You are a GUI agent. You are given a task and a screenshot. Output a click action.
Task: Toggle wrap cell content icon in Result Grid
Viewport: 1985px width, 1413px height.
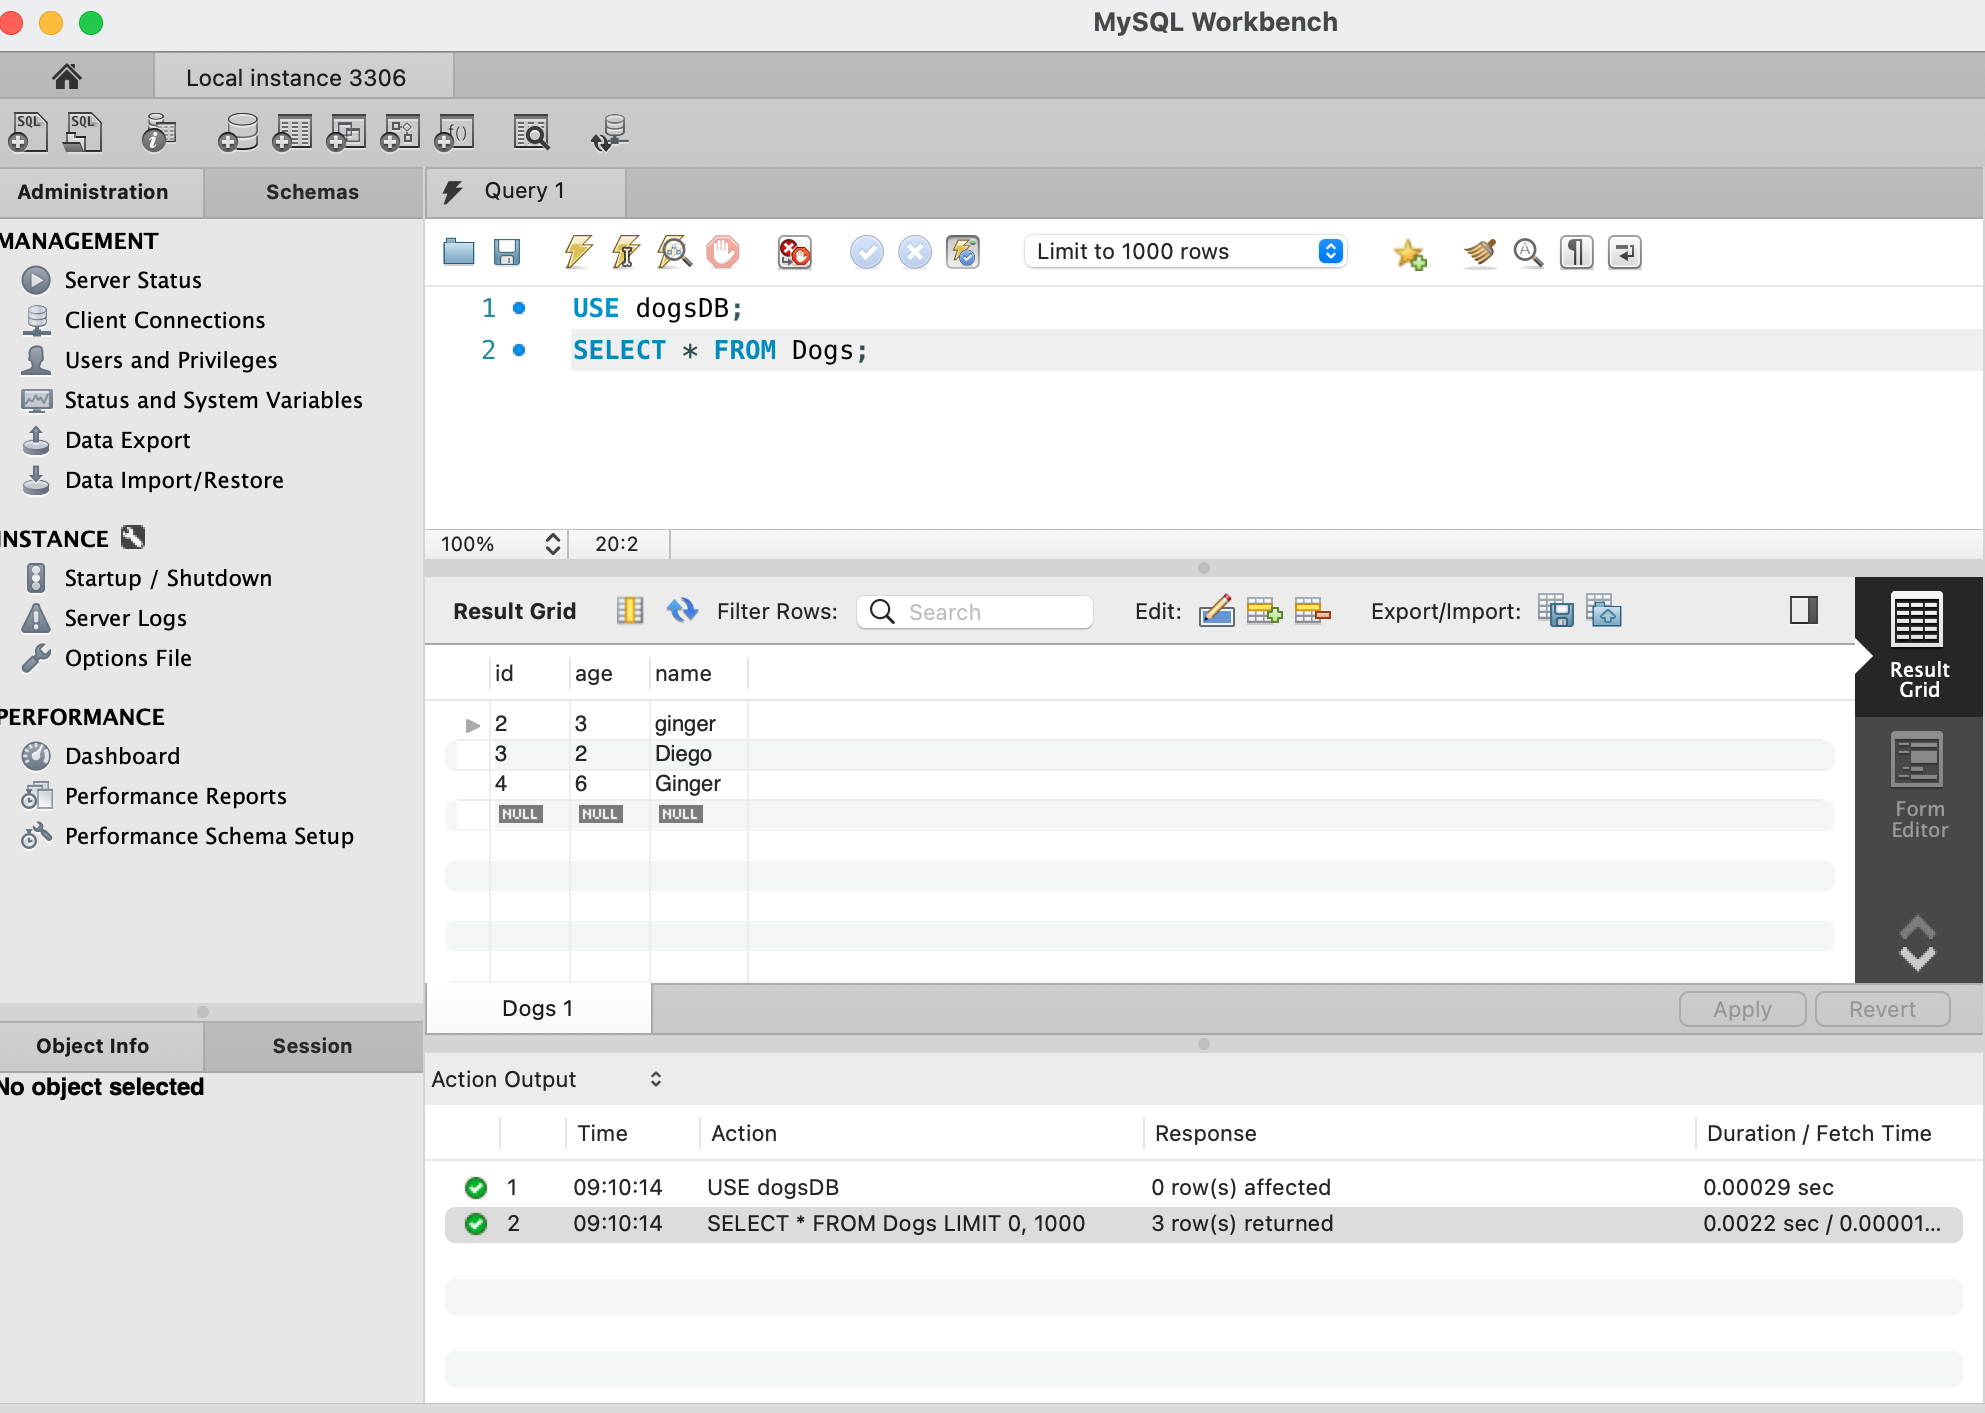(x=630, y=610)
